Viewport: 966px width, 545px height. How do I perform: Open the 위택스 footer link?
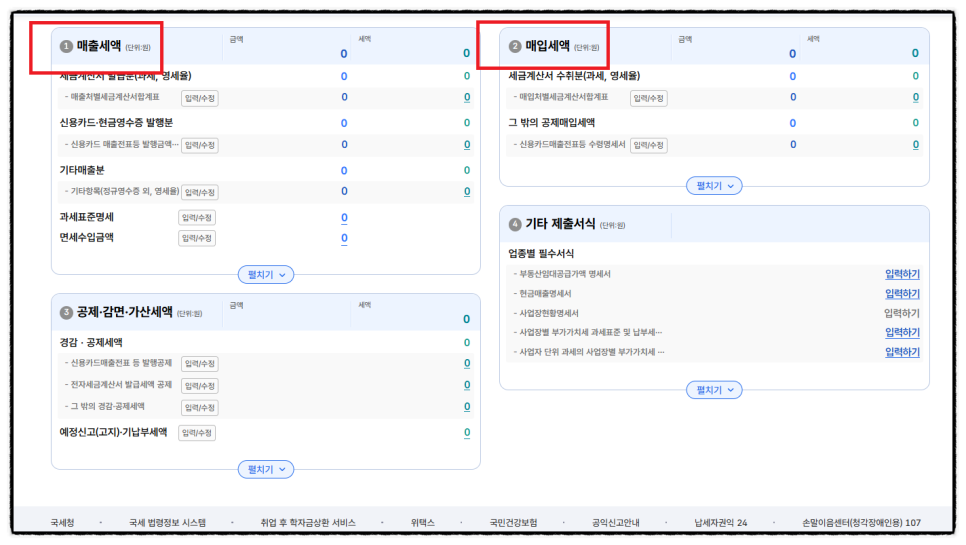(x=423, y=523)
